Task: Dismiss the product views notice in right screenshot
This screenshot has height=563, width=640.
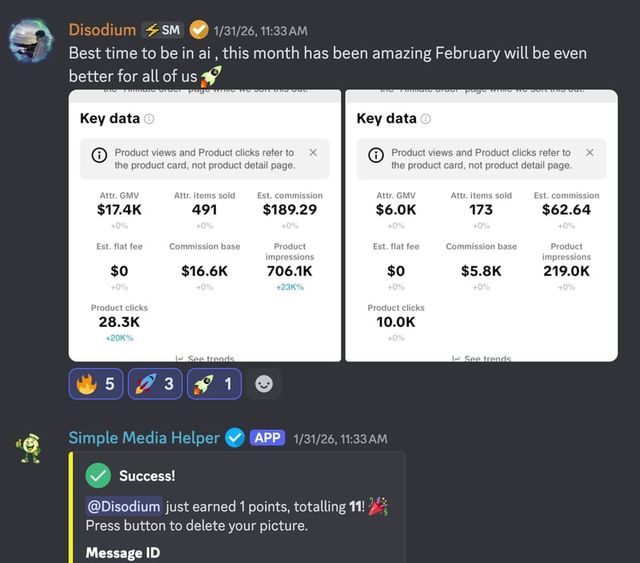Action: click(x=590, y=152)
